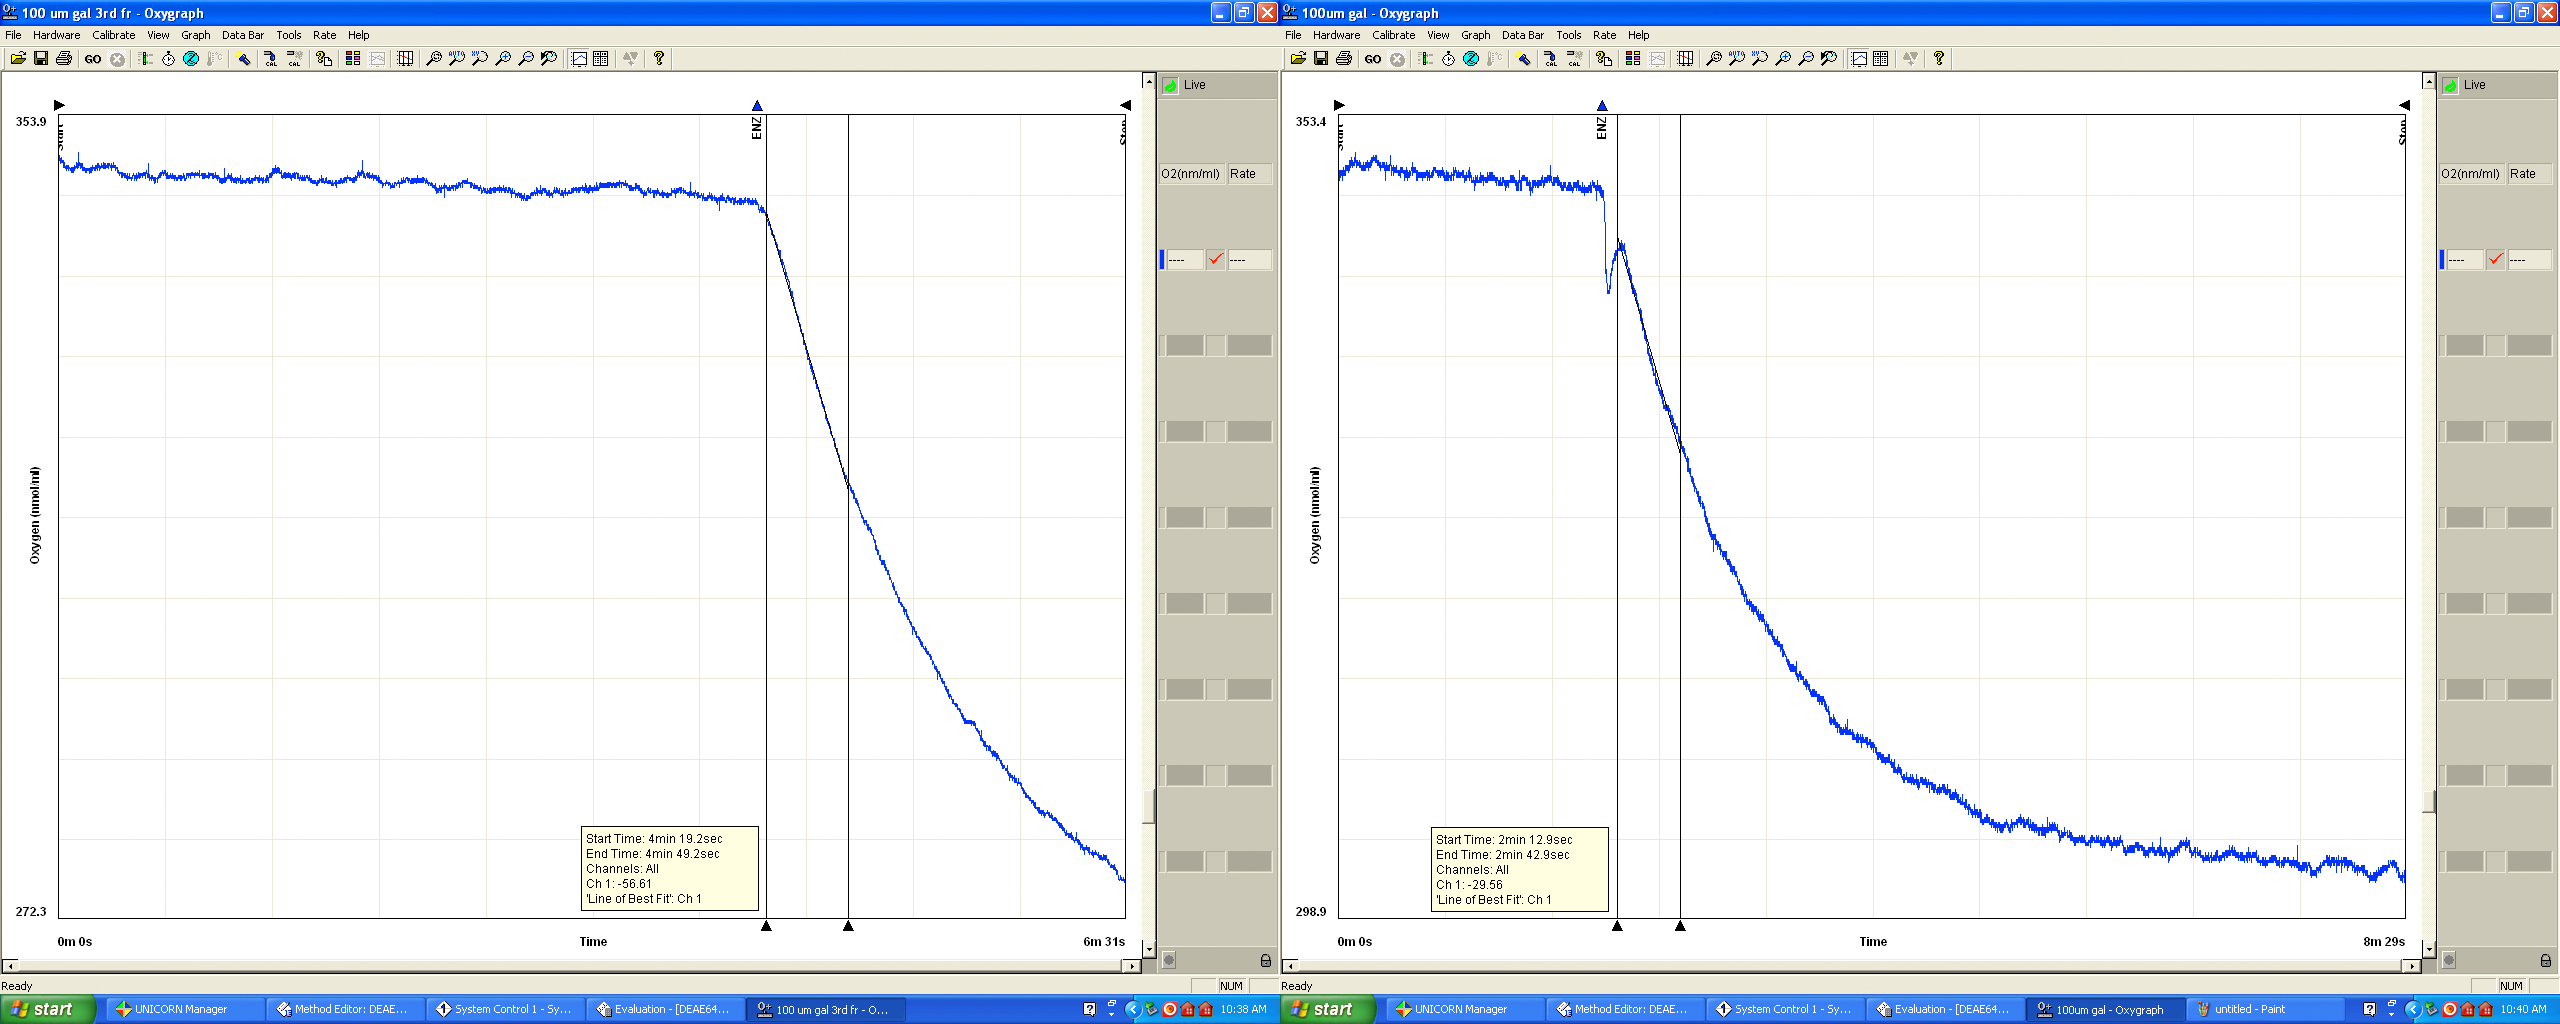The height and width of the screenshot is (1024, 2560).
Task: Click zoom-in magnifier icon in '100um gal' window
Action: [1783, 59]
